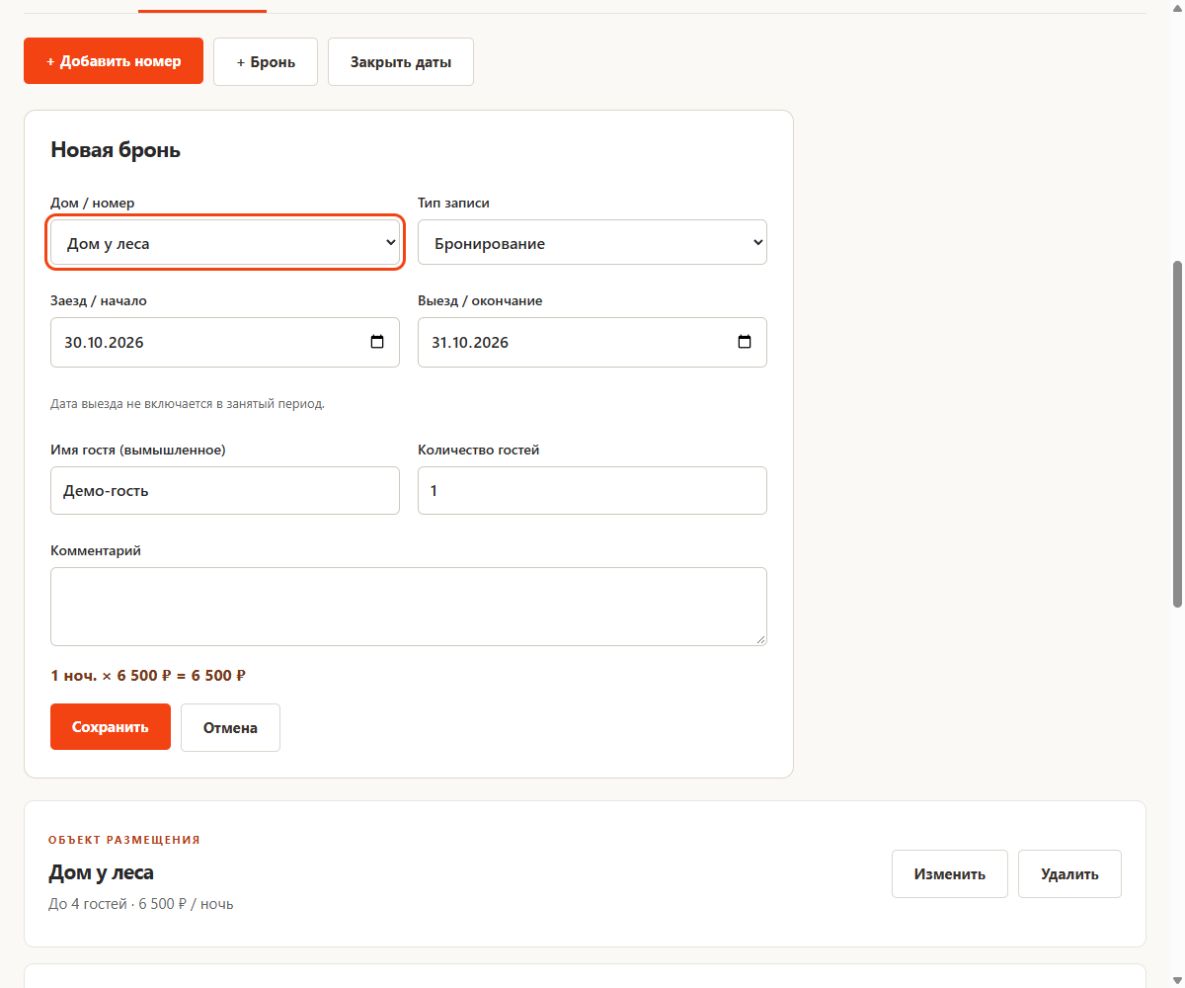Click the + Бронь button
1185x988 pixels.
(265, 62)
